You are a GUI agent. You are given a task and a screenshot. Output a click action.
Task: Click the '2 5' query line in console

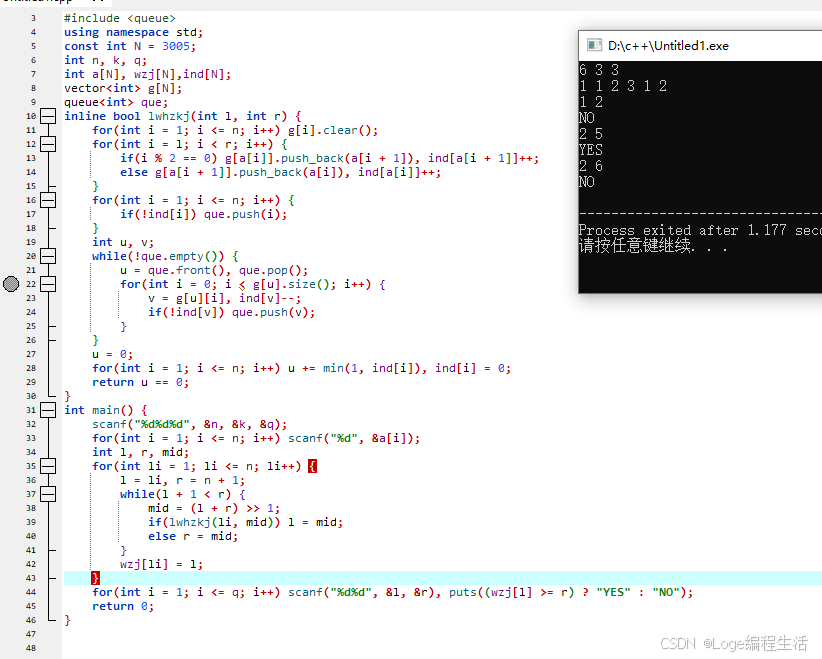click(x=591, y=134)
